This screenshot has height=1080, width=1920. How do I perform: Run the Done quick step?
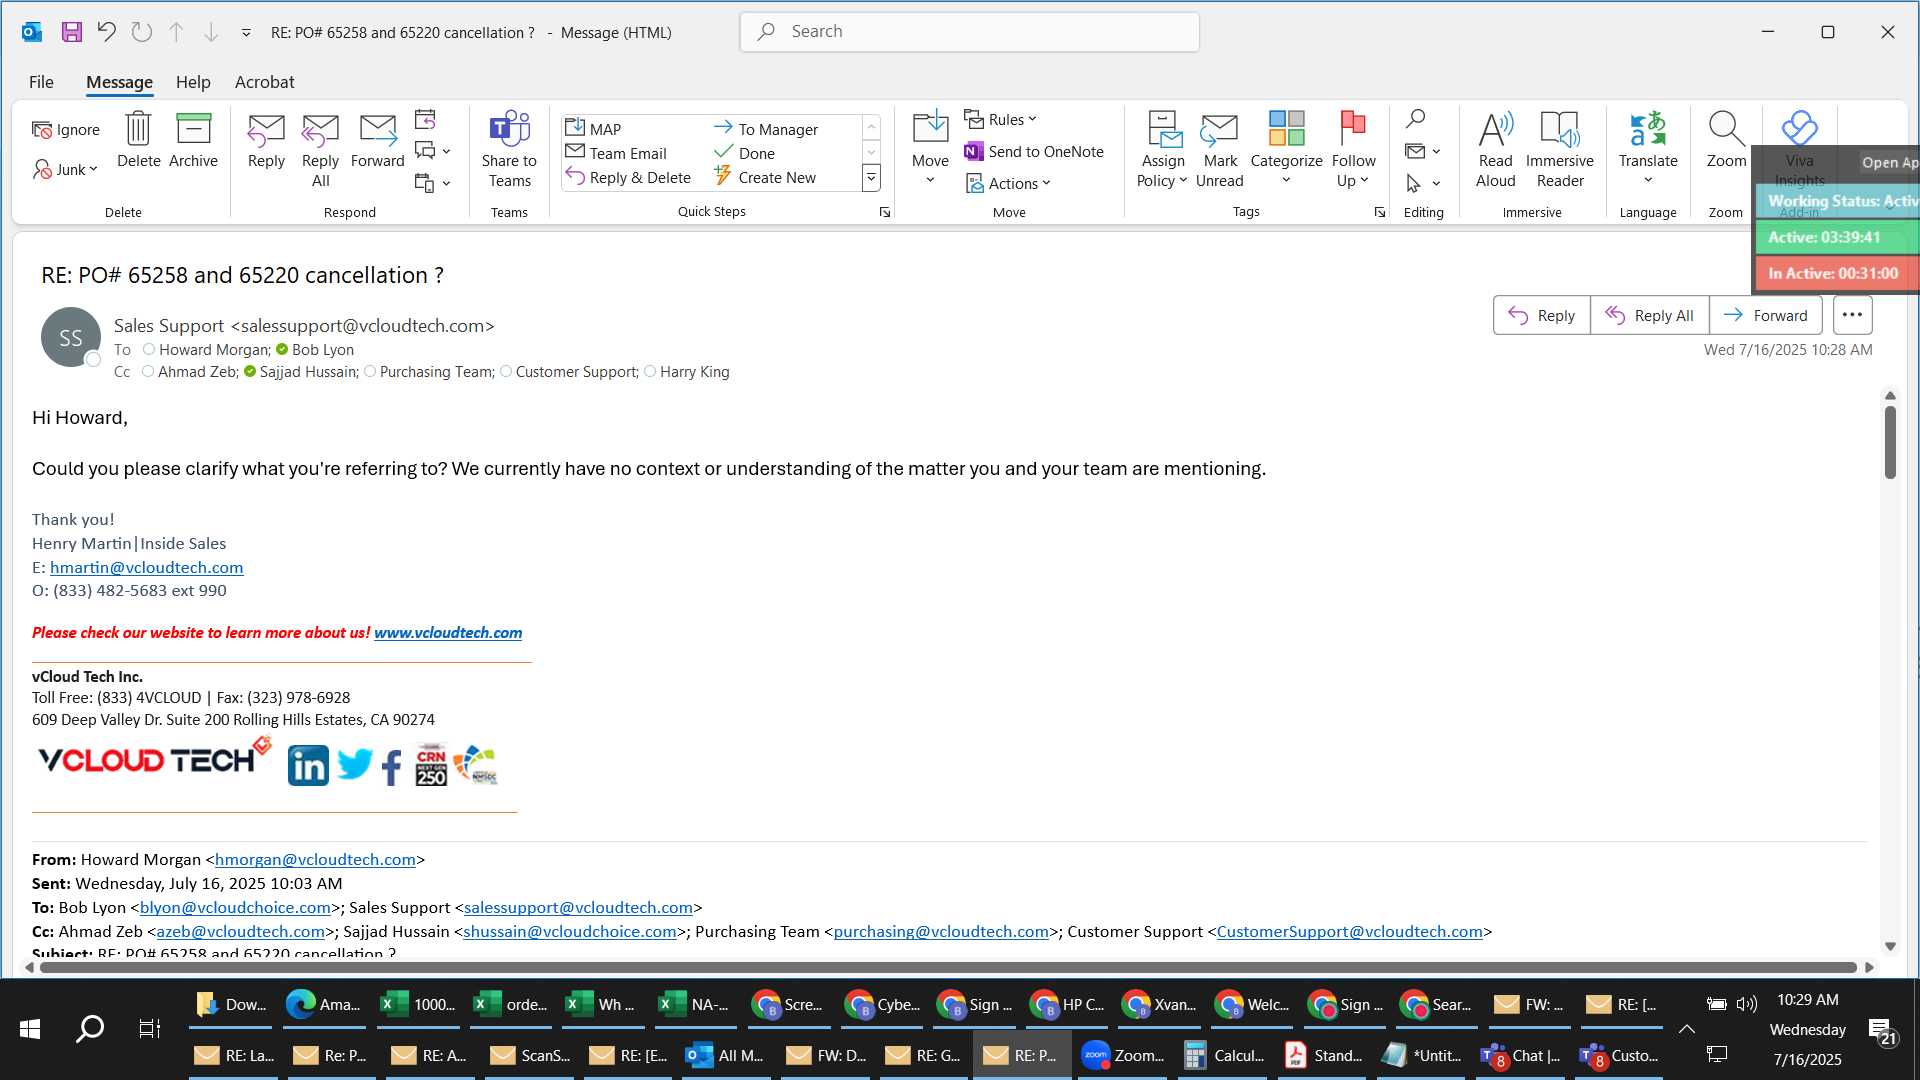click(x=744, y=153)
